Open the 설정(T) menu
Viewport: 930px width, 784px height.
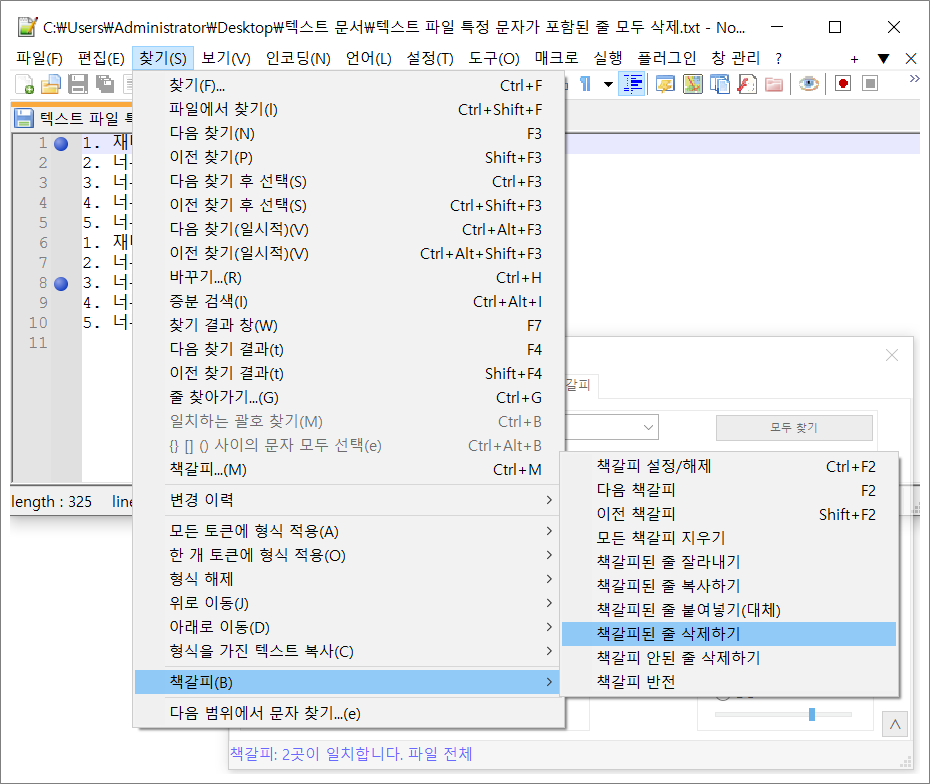point(430,58)
